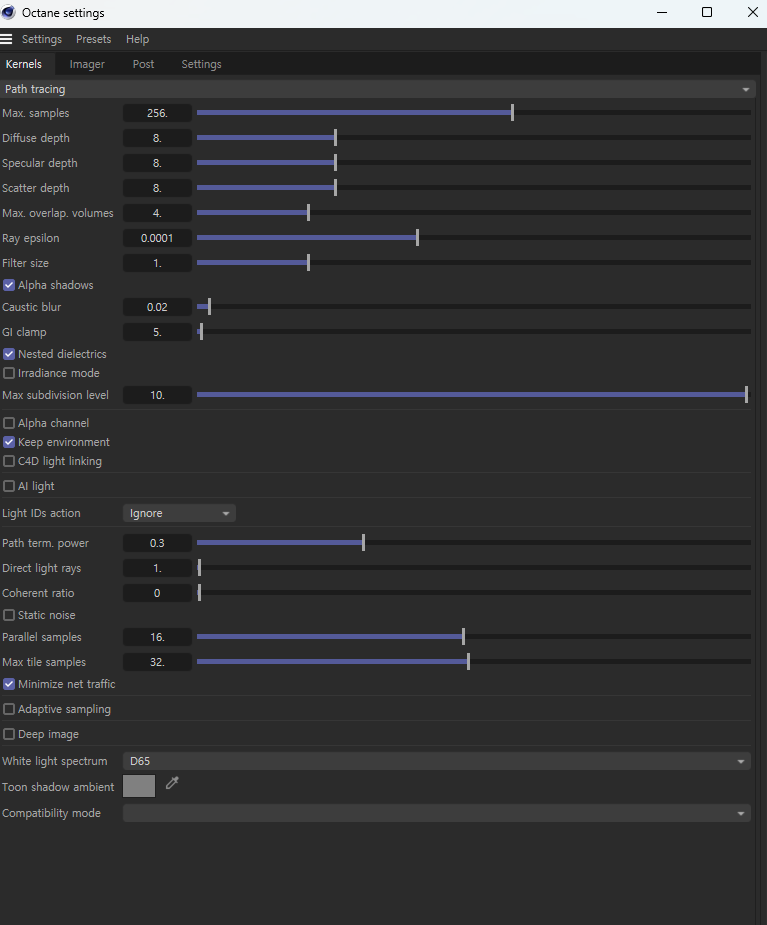Disable Nested dielectrics
The width and height of the screenshot is (767, 925).
tap(9, 354)
